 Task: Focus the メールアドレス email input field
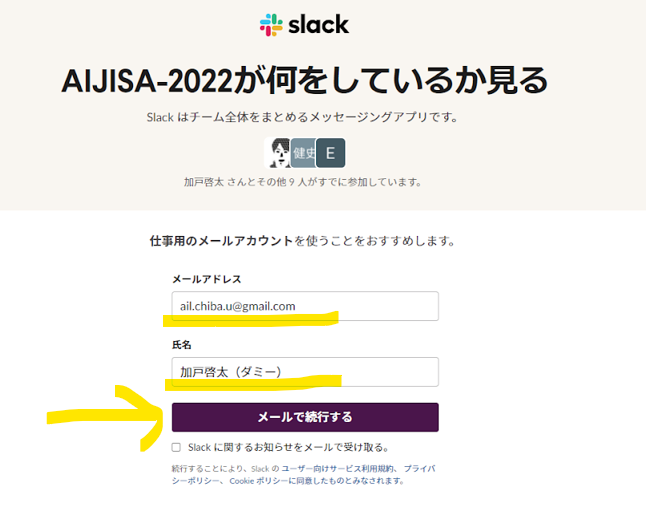pos(305,306)
